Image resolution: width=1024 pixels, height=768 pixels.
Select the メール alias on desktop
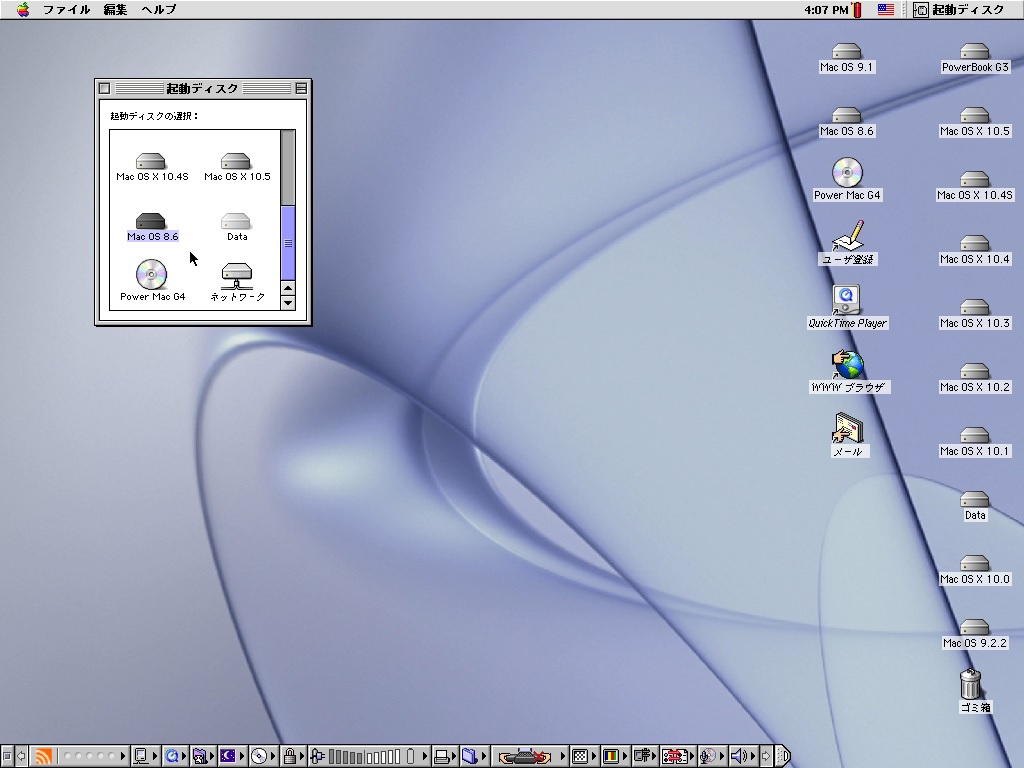[848, 435]
